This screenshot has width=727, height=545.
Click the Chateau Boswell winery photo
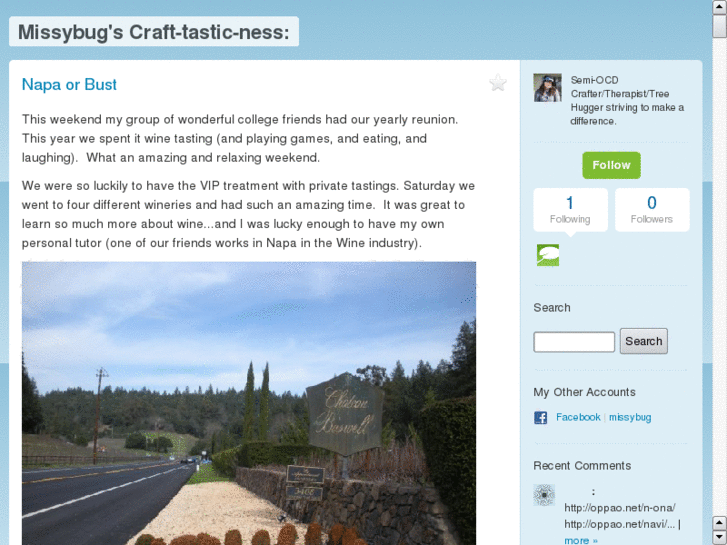pyautogui.click(x=249, y=403)
